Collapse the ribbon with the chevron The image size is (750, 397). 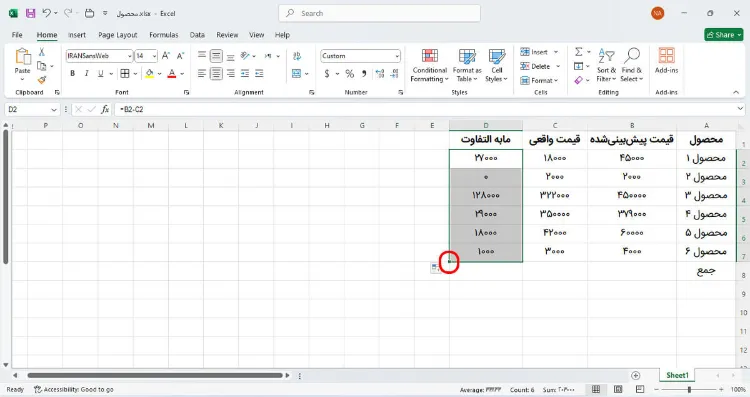(x=736, y=92)
